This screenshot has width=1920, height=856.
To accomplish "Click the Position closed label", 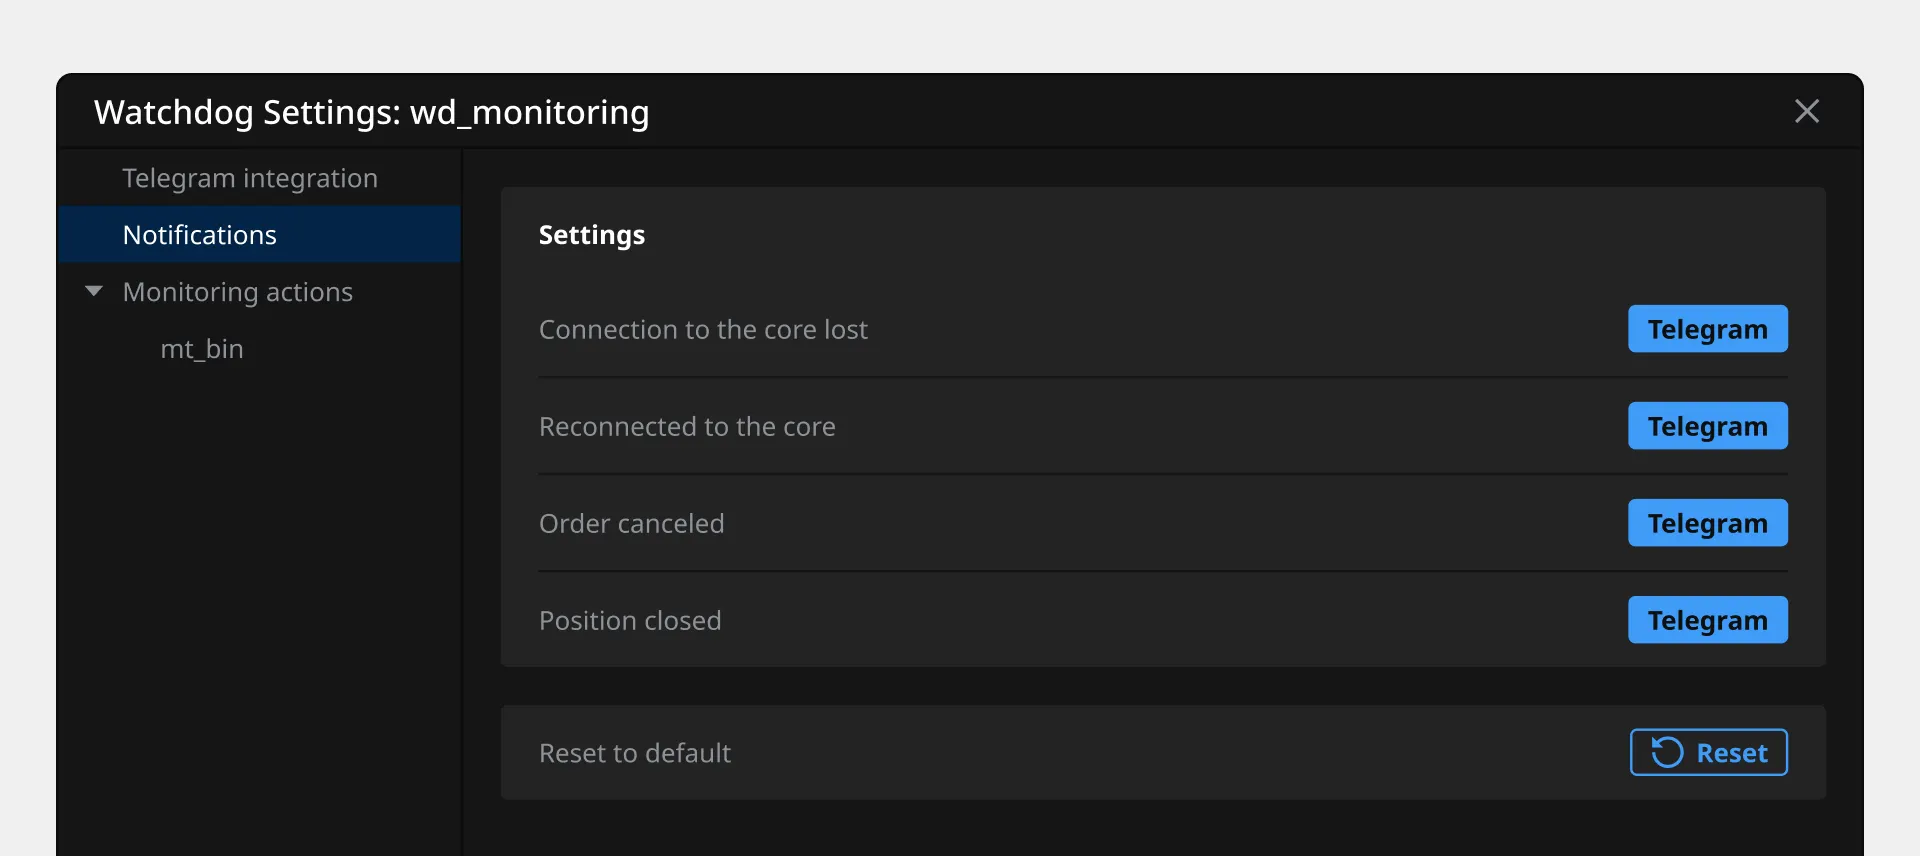I will tap(630, 621).
